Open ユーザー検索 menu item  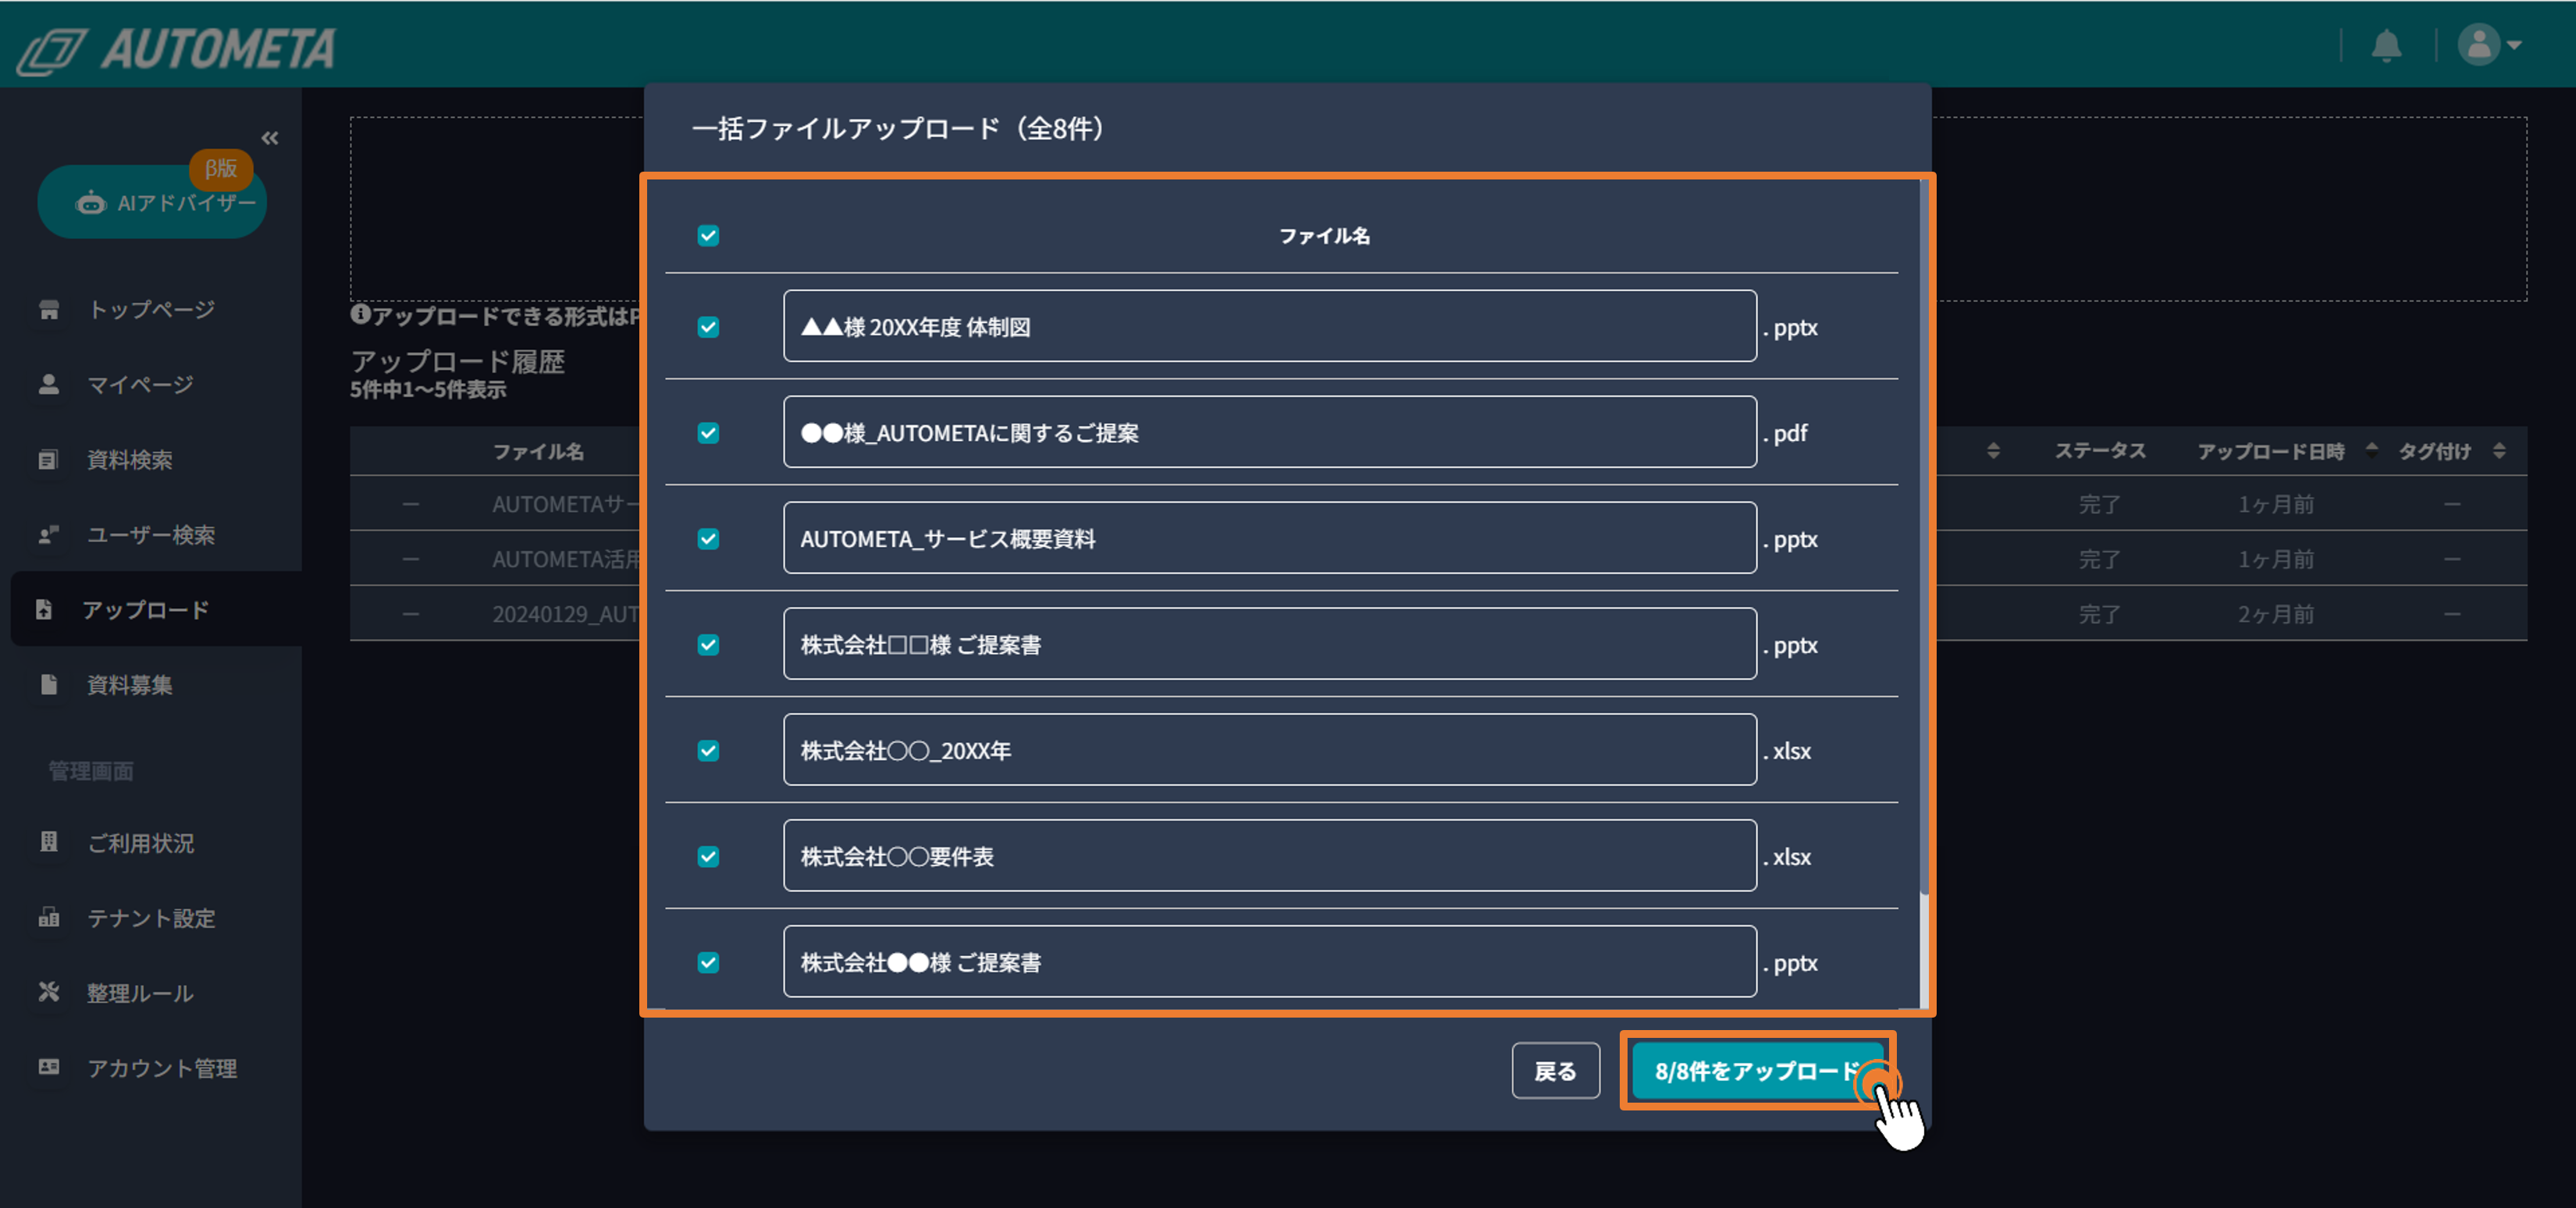(151, 534)
